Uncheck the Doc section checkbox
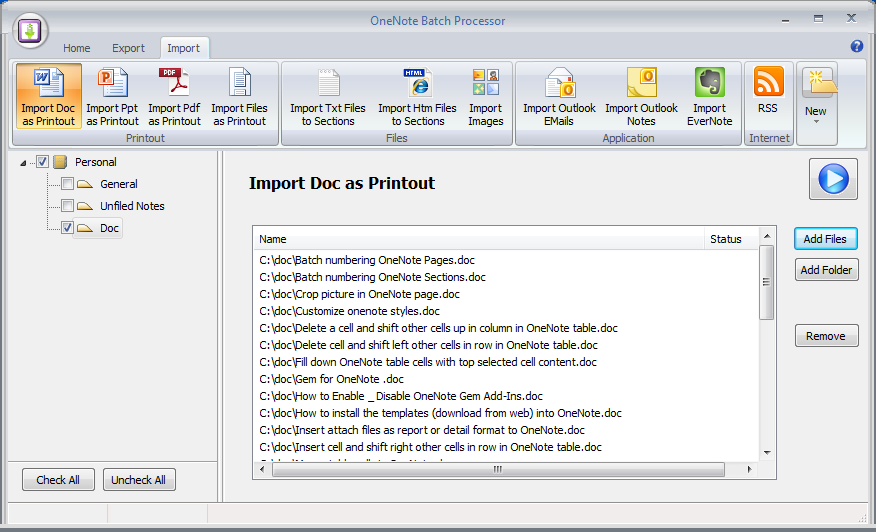 point(68,228)
